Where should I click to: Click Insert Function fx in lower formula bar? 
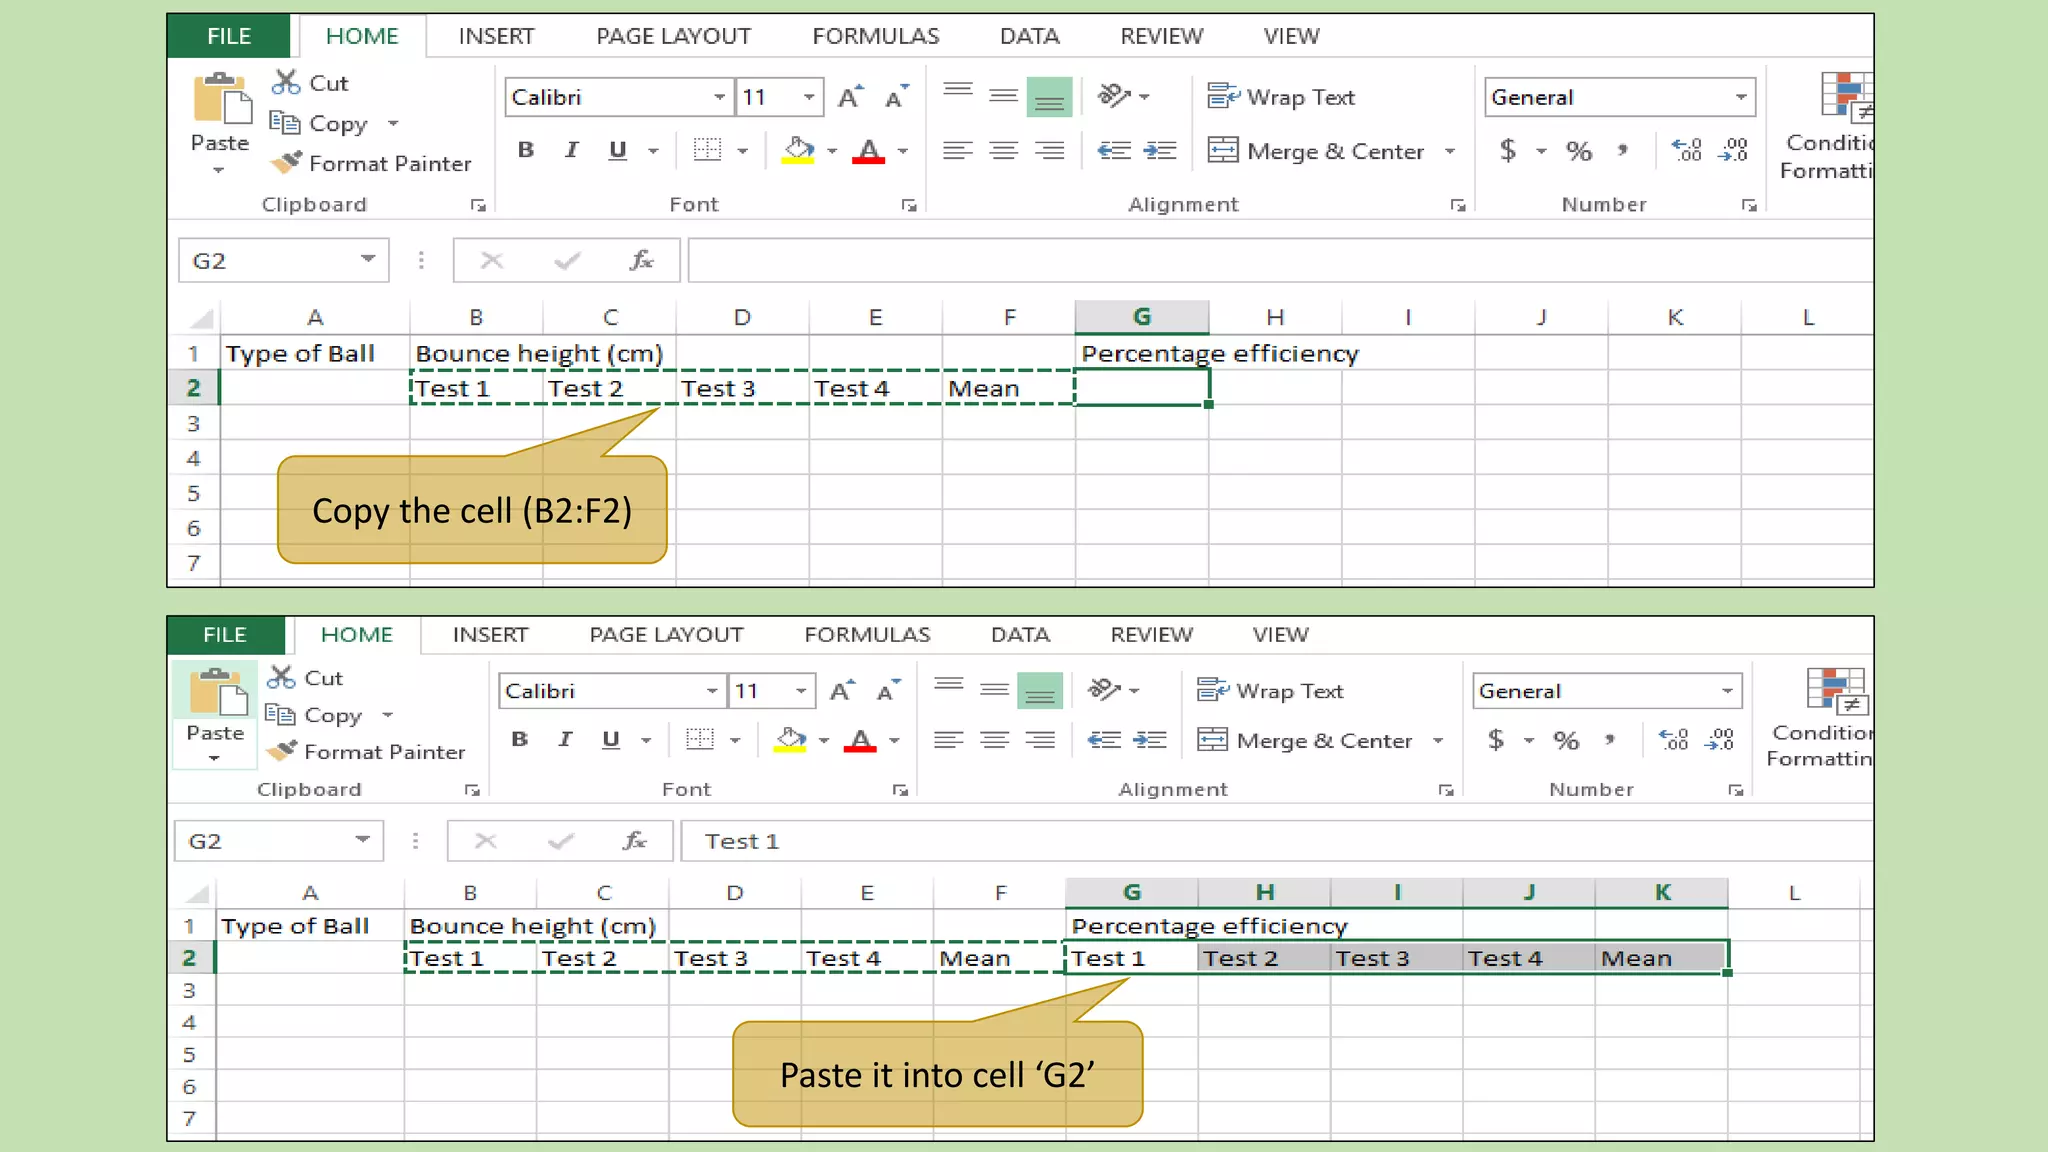coord(635,841)
